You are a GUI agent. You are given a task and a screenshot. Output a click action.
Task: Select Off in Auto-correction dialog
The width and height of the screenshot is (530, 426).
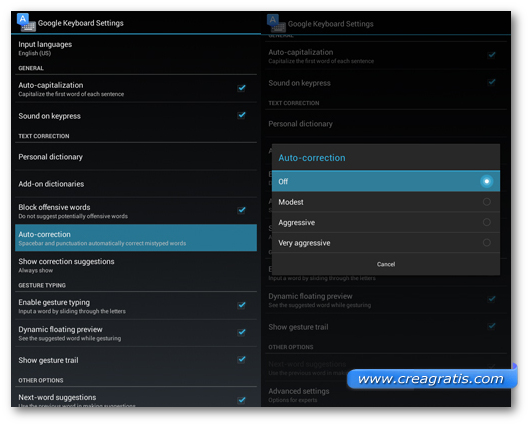[386, 181]
